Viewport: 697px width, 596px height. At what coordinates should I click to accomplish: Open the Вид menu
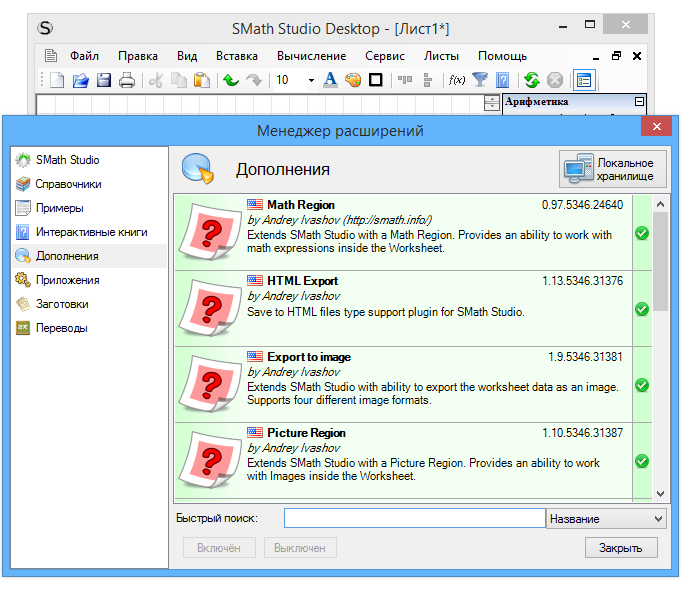click(x=187, y=56)
